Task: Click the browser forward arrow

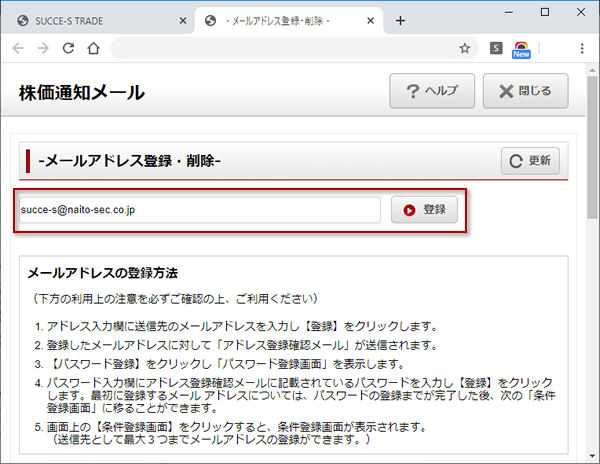Action: pyautogui.click(x=44, y=48)
